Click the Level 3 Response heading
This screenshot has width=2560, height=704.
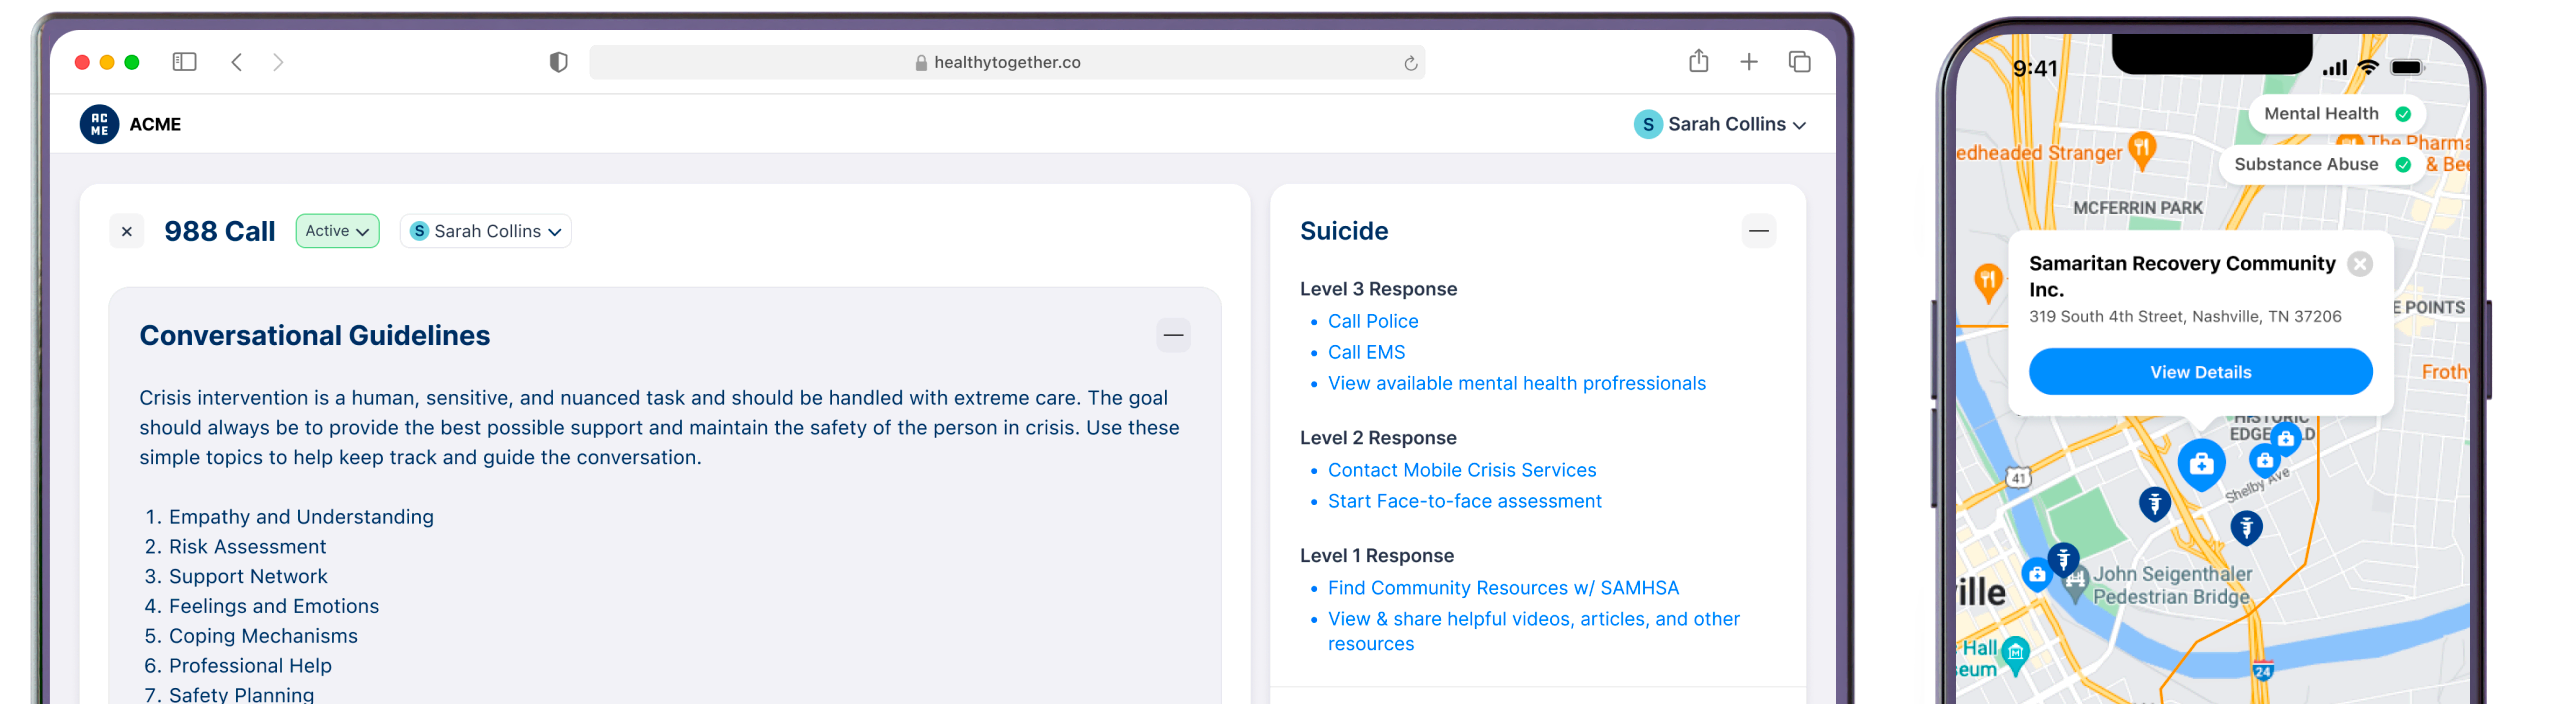[1378, 289]
